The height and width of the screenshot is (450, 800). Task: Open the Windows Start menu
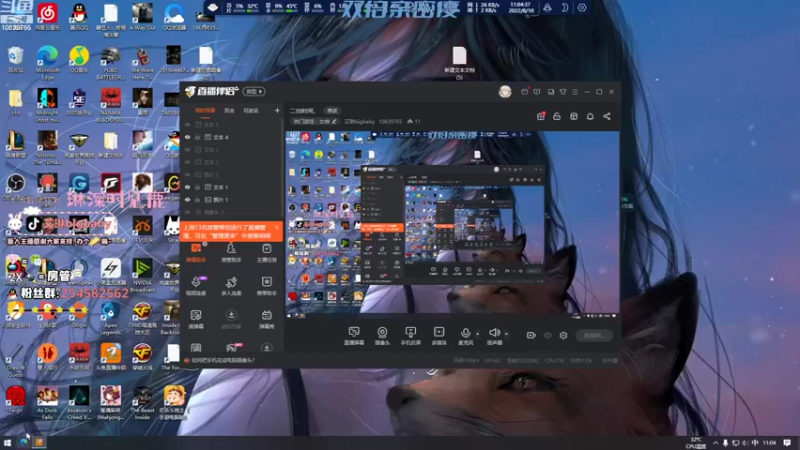point(7,442)
